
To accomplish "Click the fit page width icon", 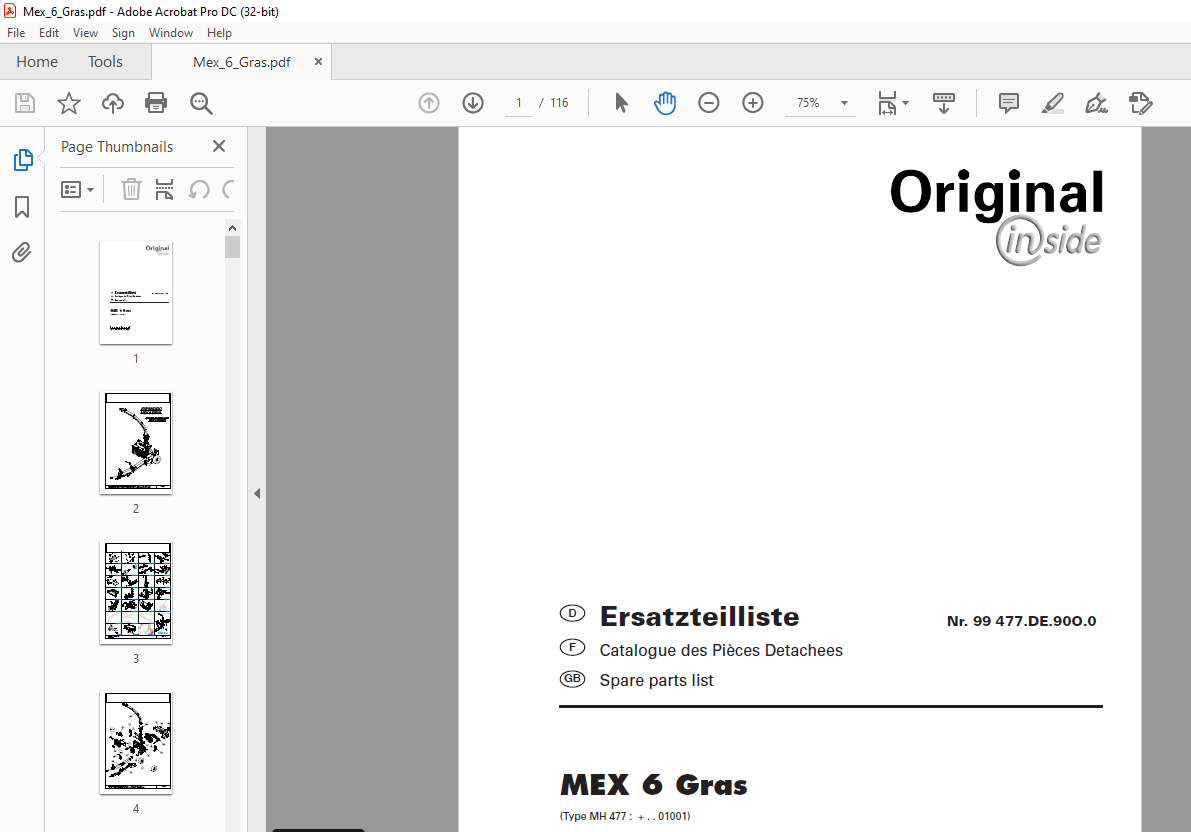I will (887, 103).
